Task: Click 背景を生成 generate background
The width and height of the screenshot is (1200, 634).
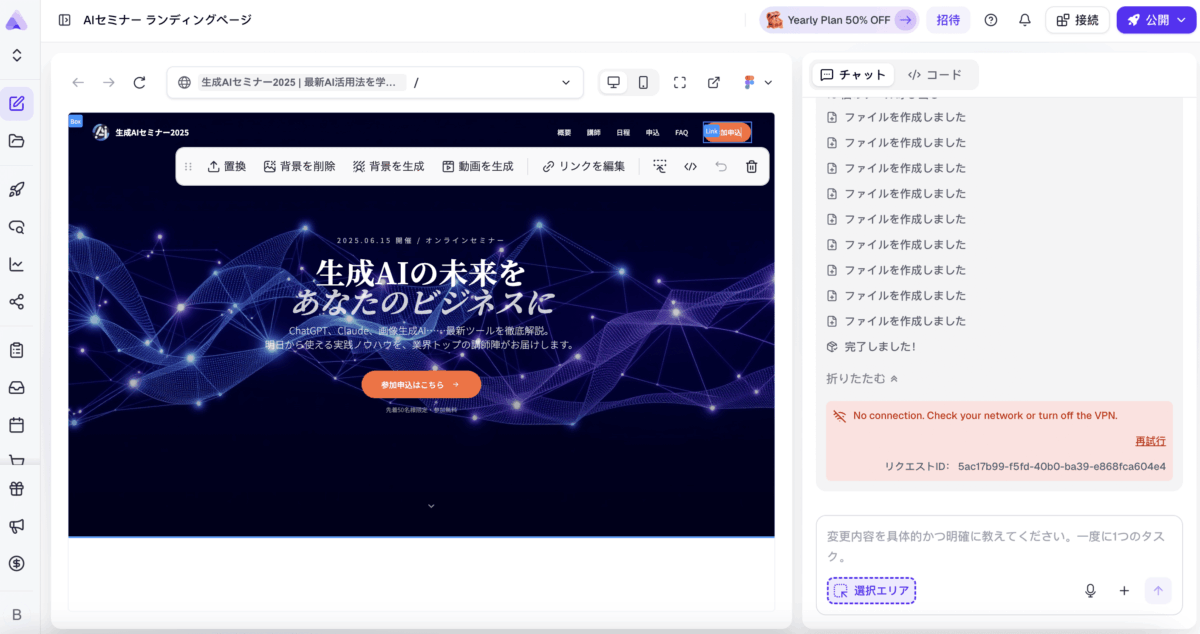Action: [x=388, y=166]
